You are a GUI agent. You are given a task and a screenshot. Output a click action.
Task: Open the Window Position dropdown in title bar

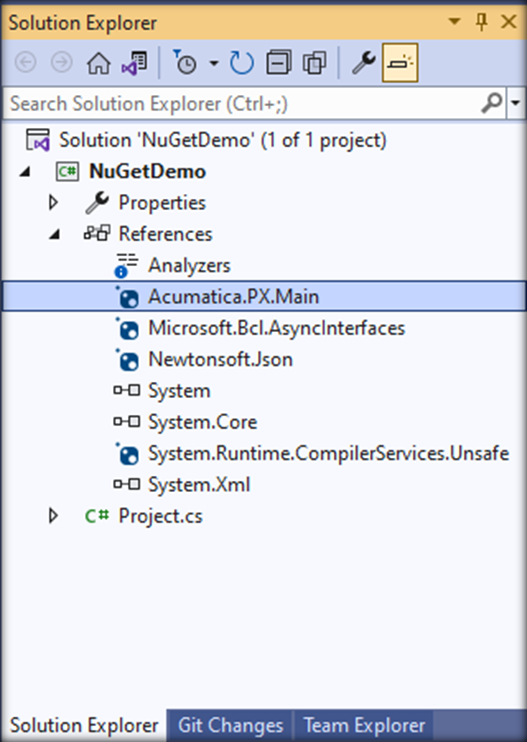click(454, 22)
